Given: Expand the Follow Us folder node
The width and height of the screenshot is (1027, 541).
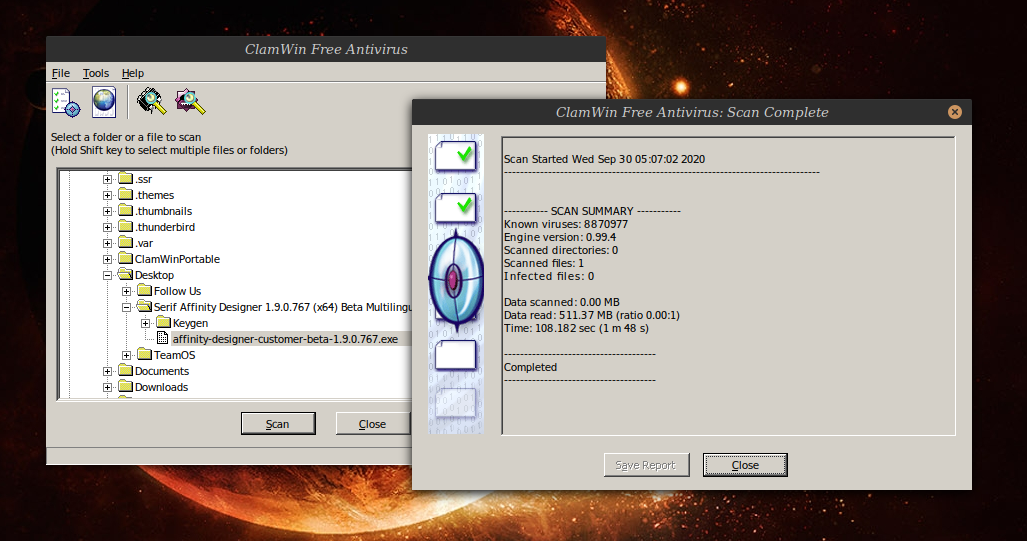Looking at the screenshot, I should point(126,291).
